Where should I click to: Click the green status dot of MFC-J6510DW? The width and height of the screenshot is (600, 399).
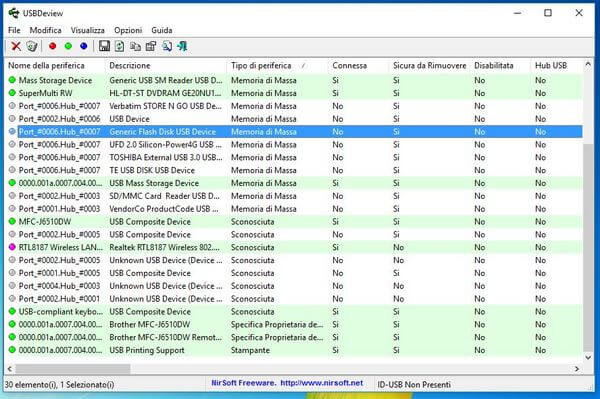12,221
